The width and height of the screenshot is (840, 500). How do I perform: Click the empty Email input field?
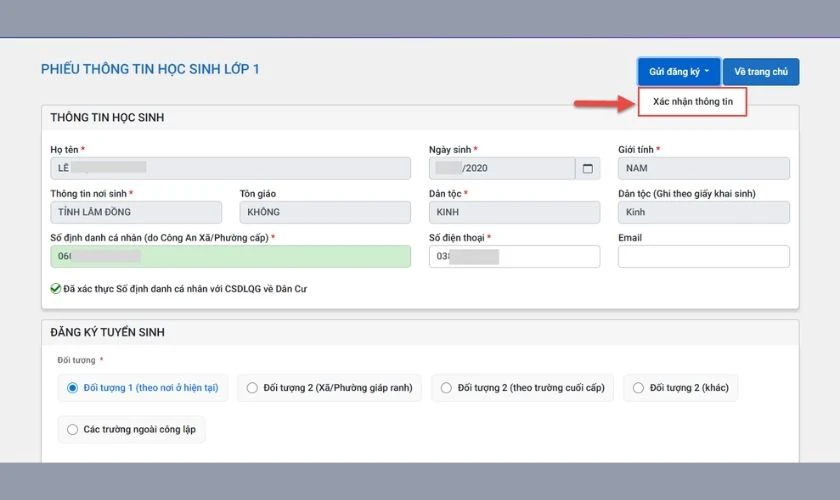[x=703, y=256]
